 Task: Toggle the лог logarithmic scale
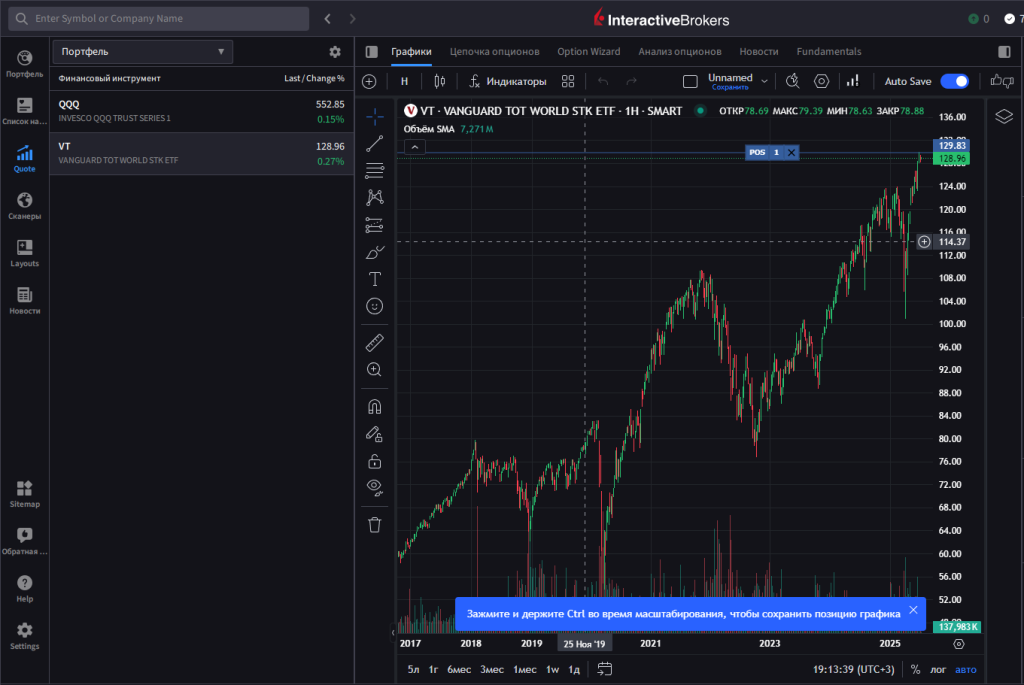937,670
